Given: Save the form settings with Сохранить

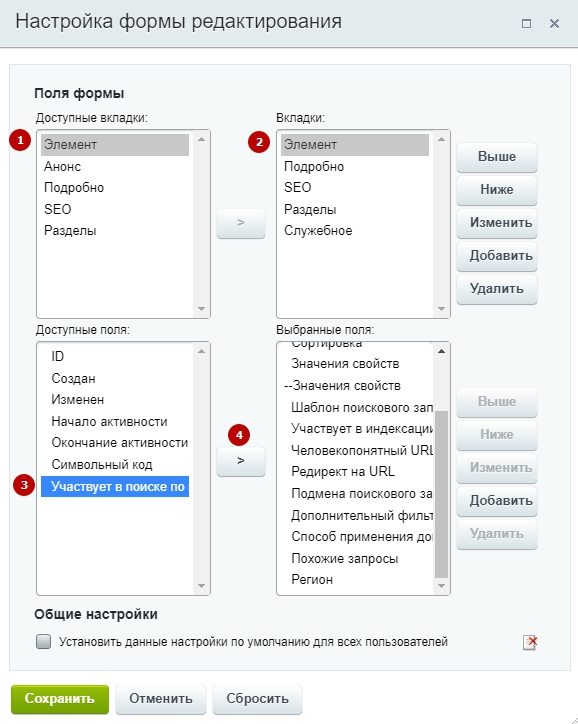Looking at the screenshot, I should (x=60, y=699).
